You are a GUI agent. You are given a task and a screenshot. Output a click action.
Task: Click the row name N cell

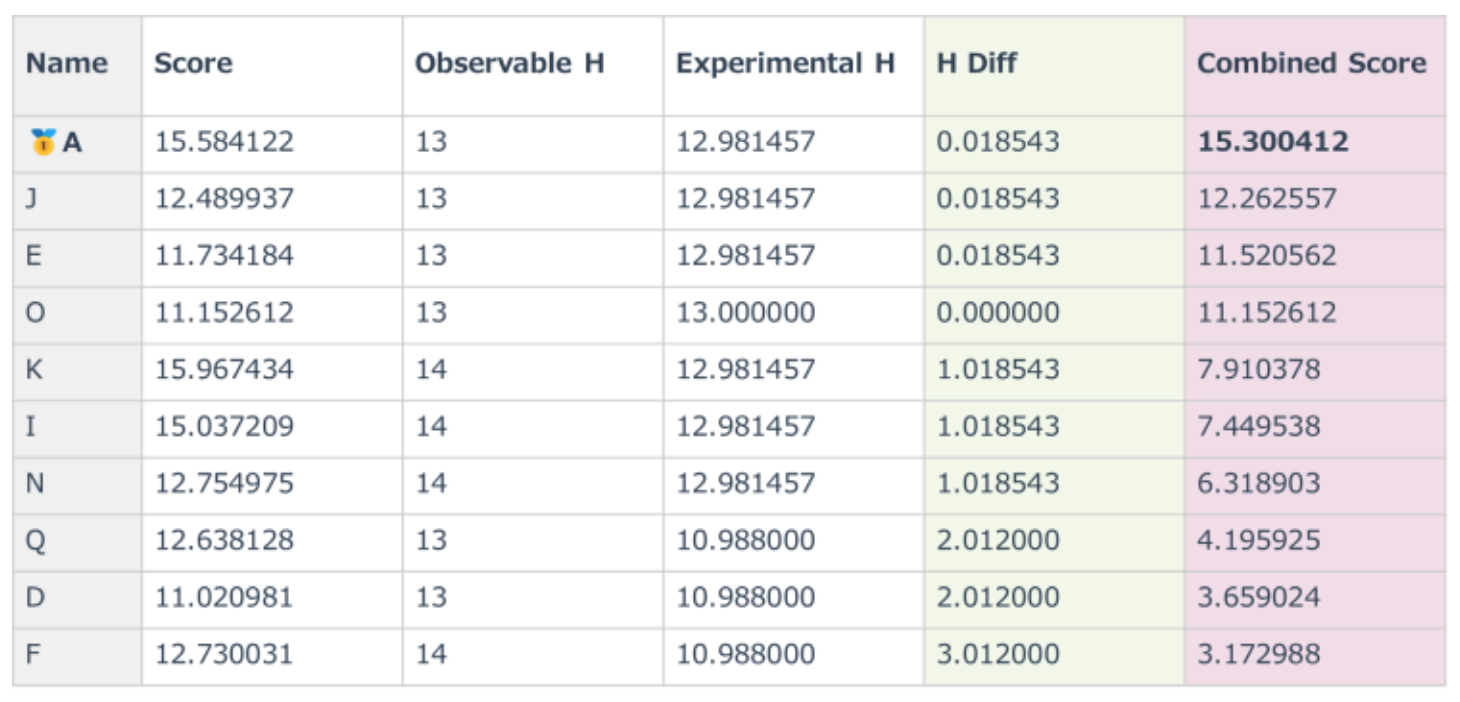point(35,484)
